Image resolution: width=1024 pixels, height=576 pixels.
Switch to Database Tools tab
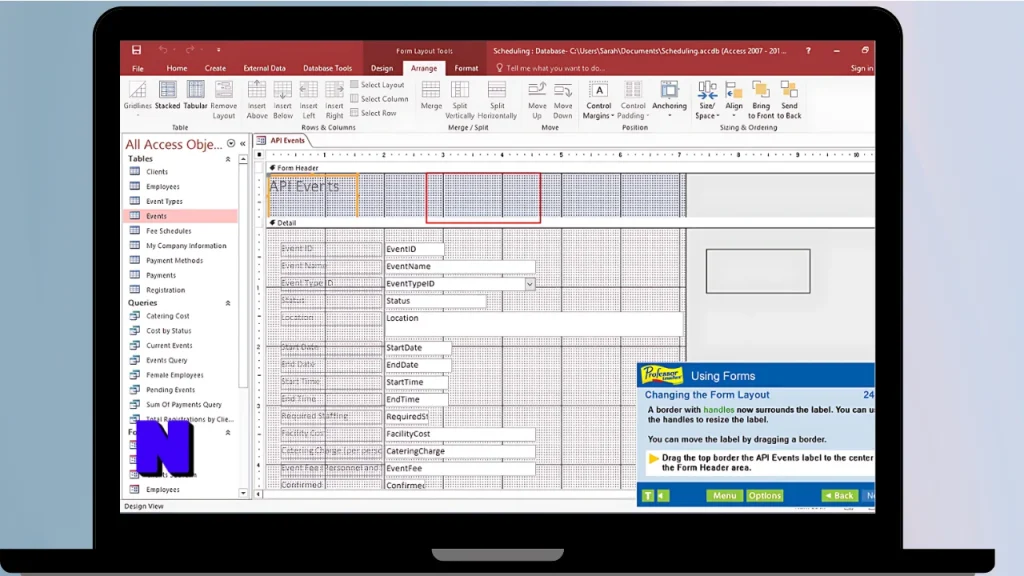[327, 68]
